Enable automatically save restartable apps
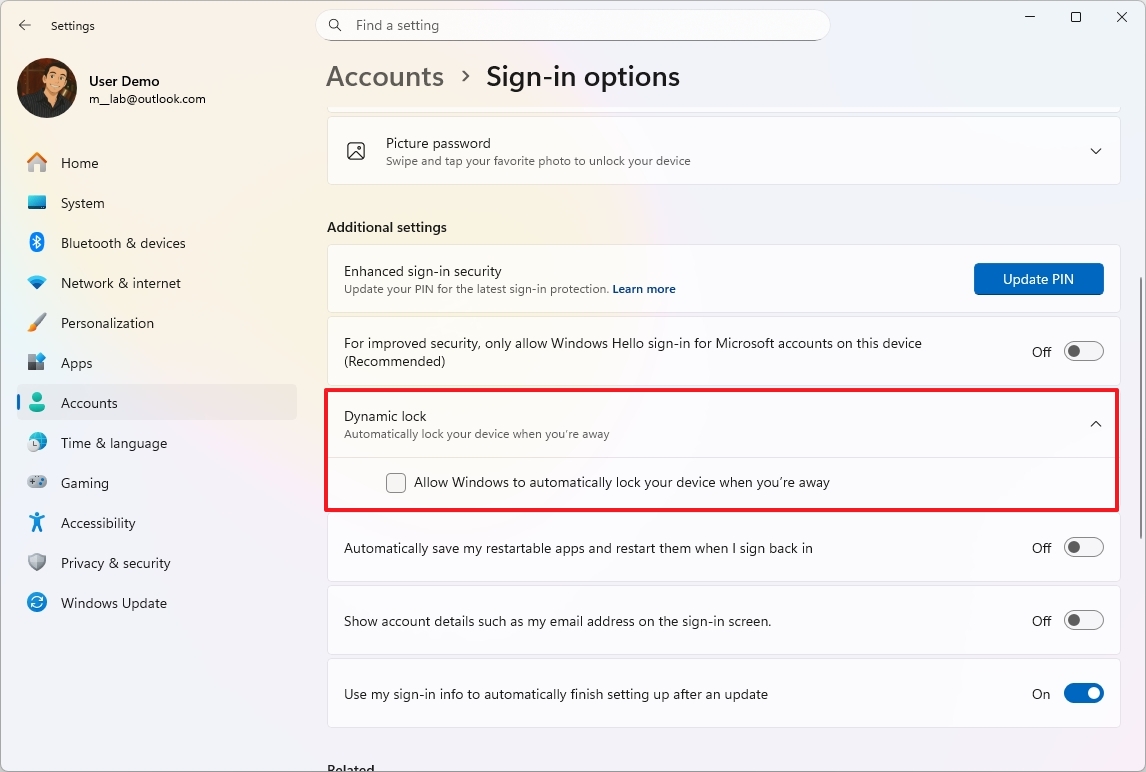The width and height of the screenshot is (1146, 772). [x=1082, y=547]
